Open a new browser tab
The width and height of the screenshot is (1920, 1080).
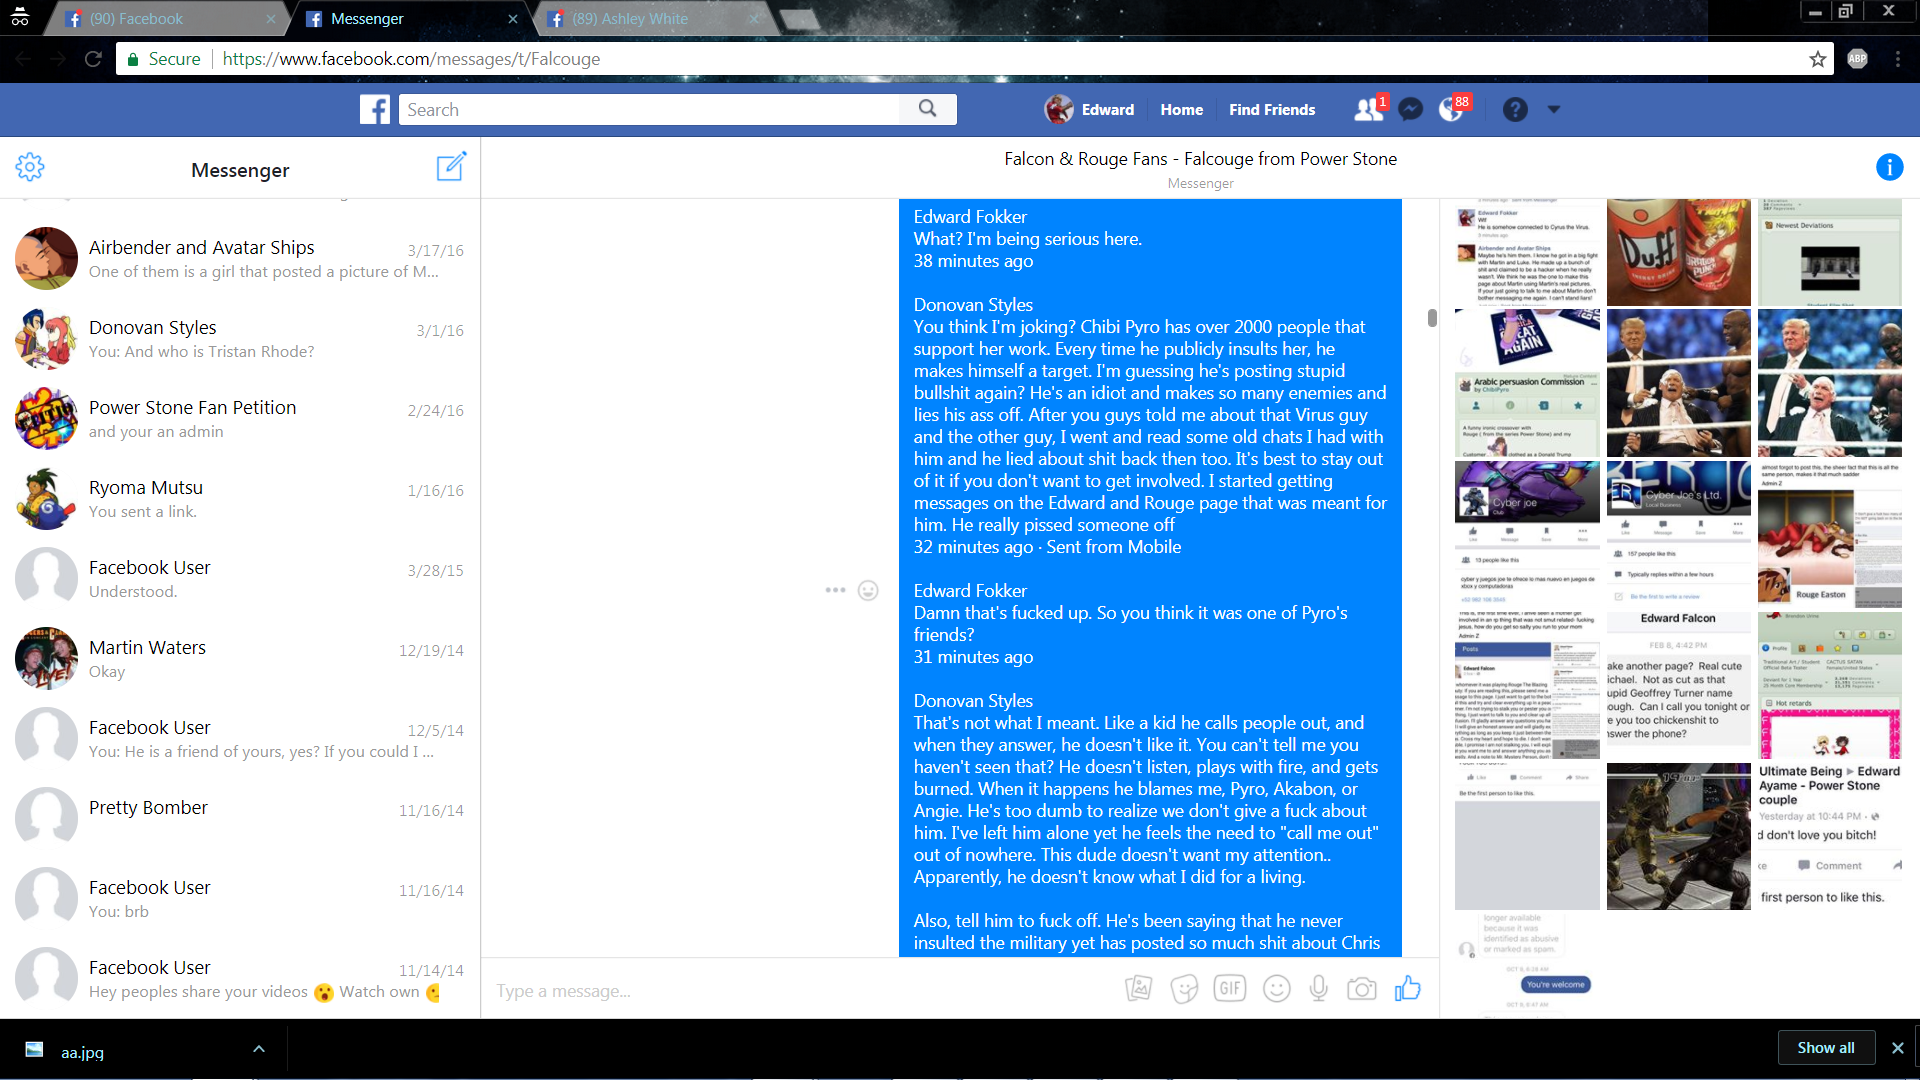(x=798, y=19)
